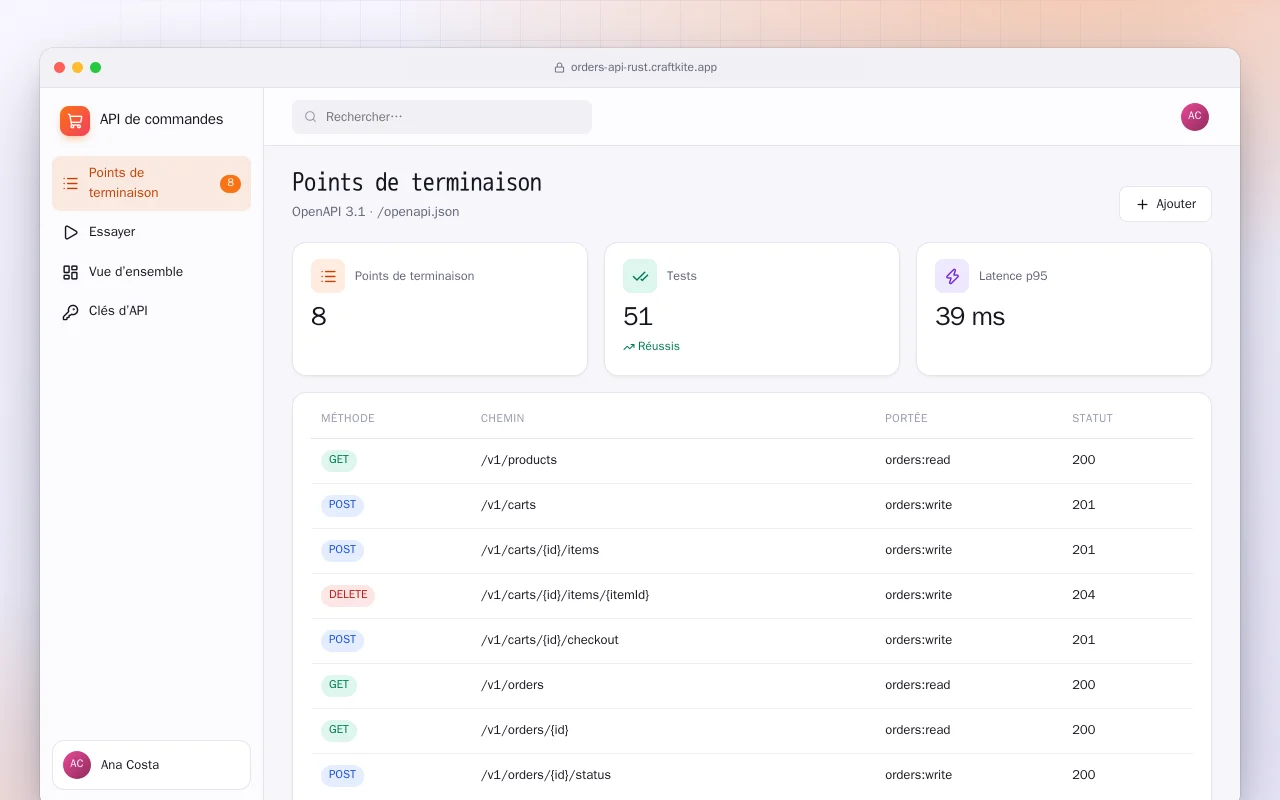Select the GET badge for /v1/products
Viewport: 1280px width, 800px height.
[x=339, y=461]
